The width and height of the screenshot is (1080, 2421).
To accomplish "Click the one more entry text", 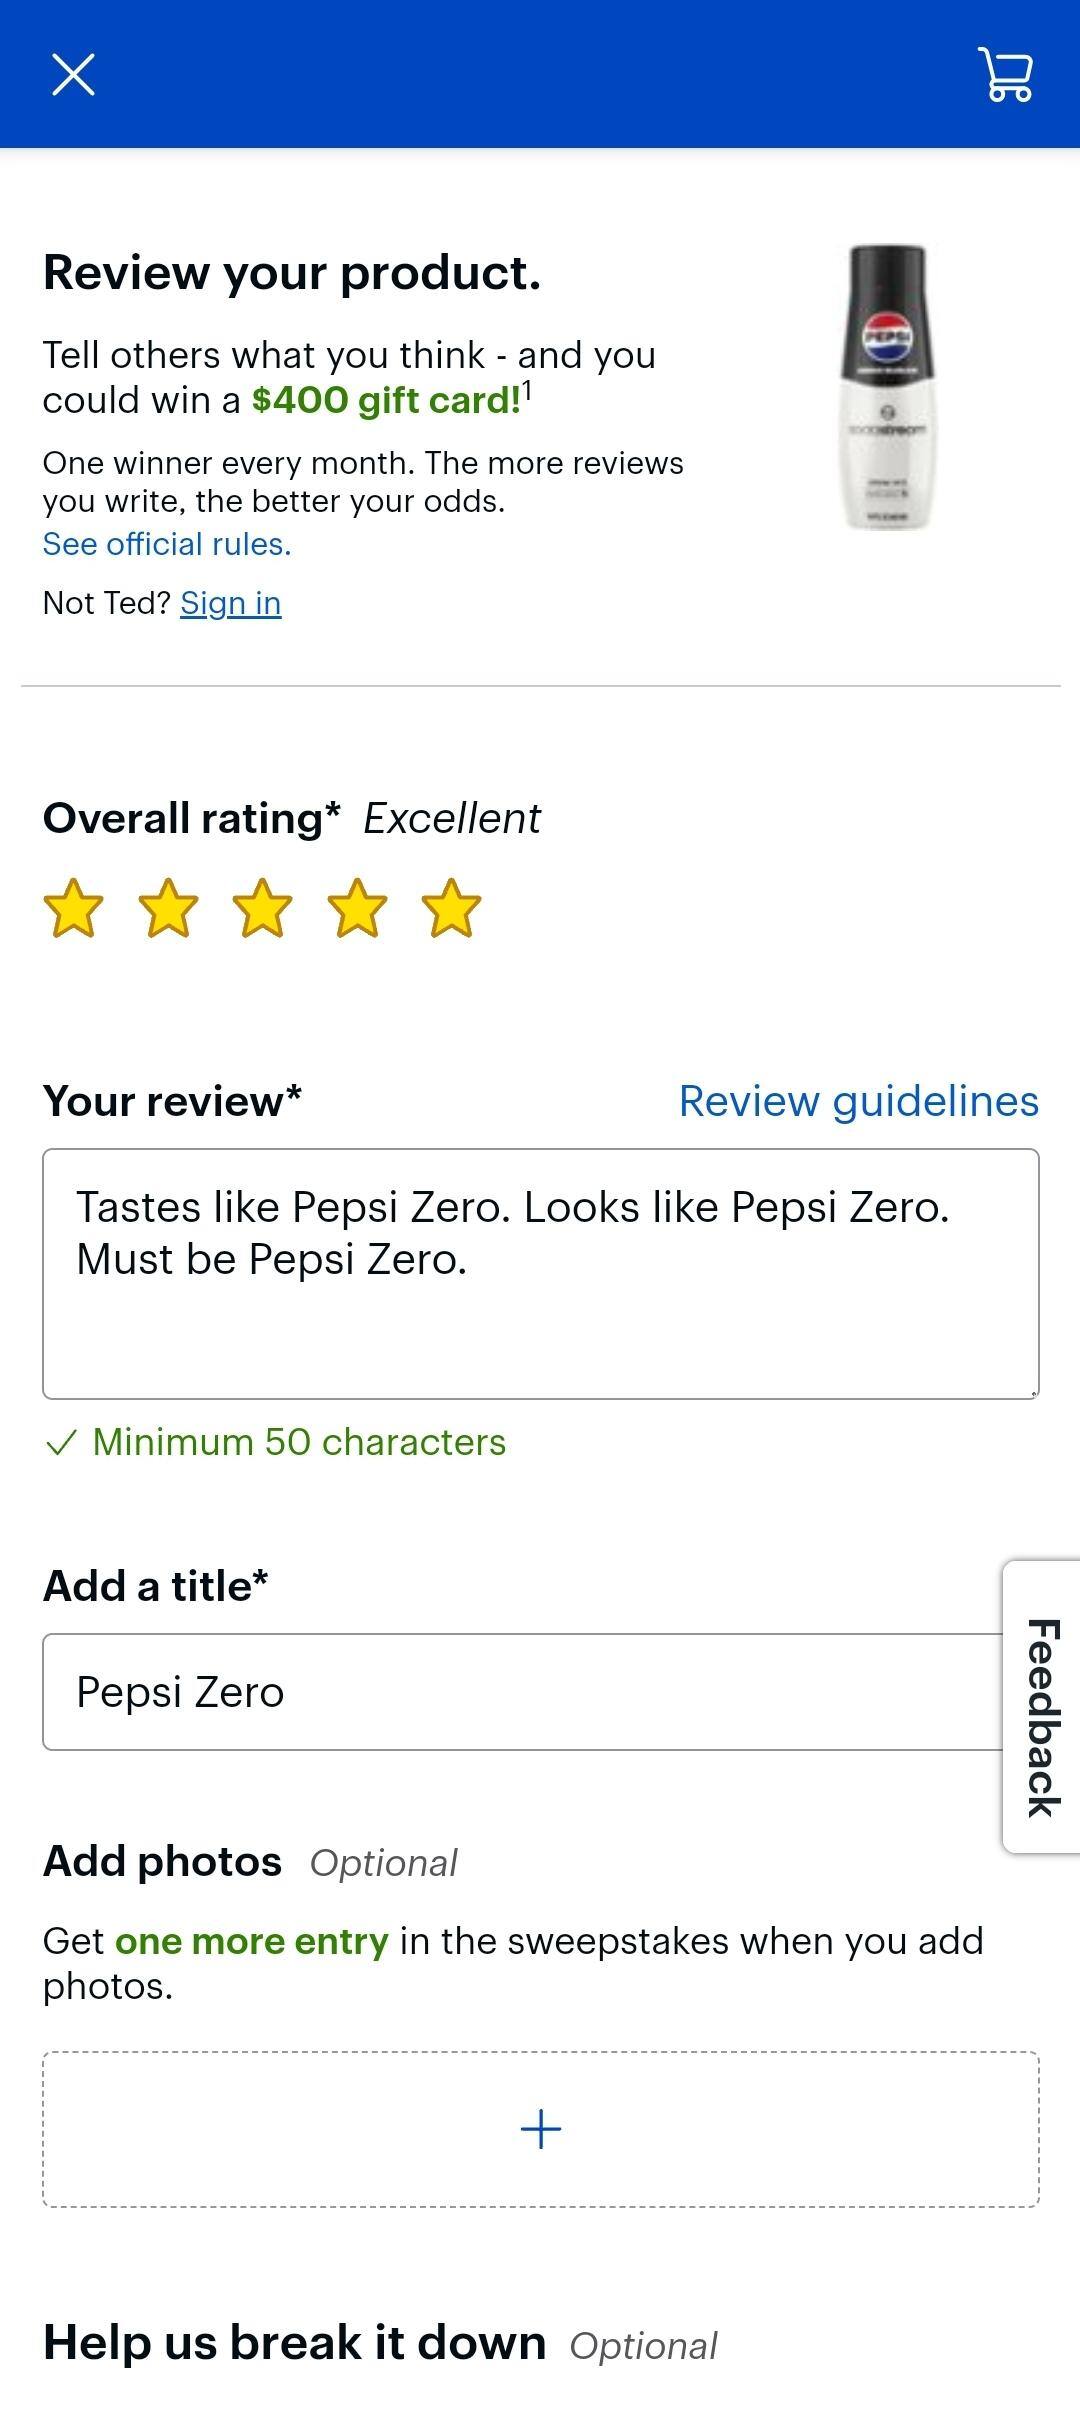I will pos(252,1941).
